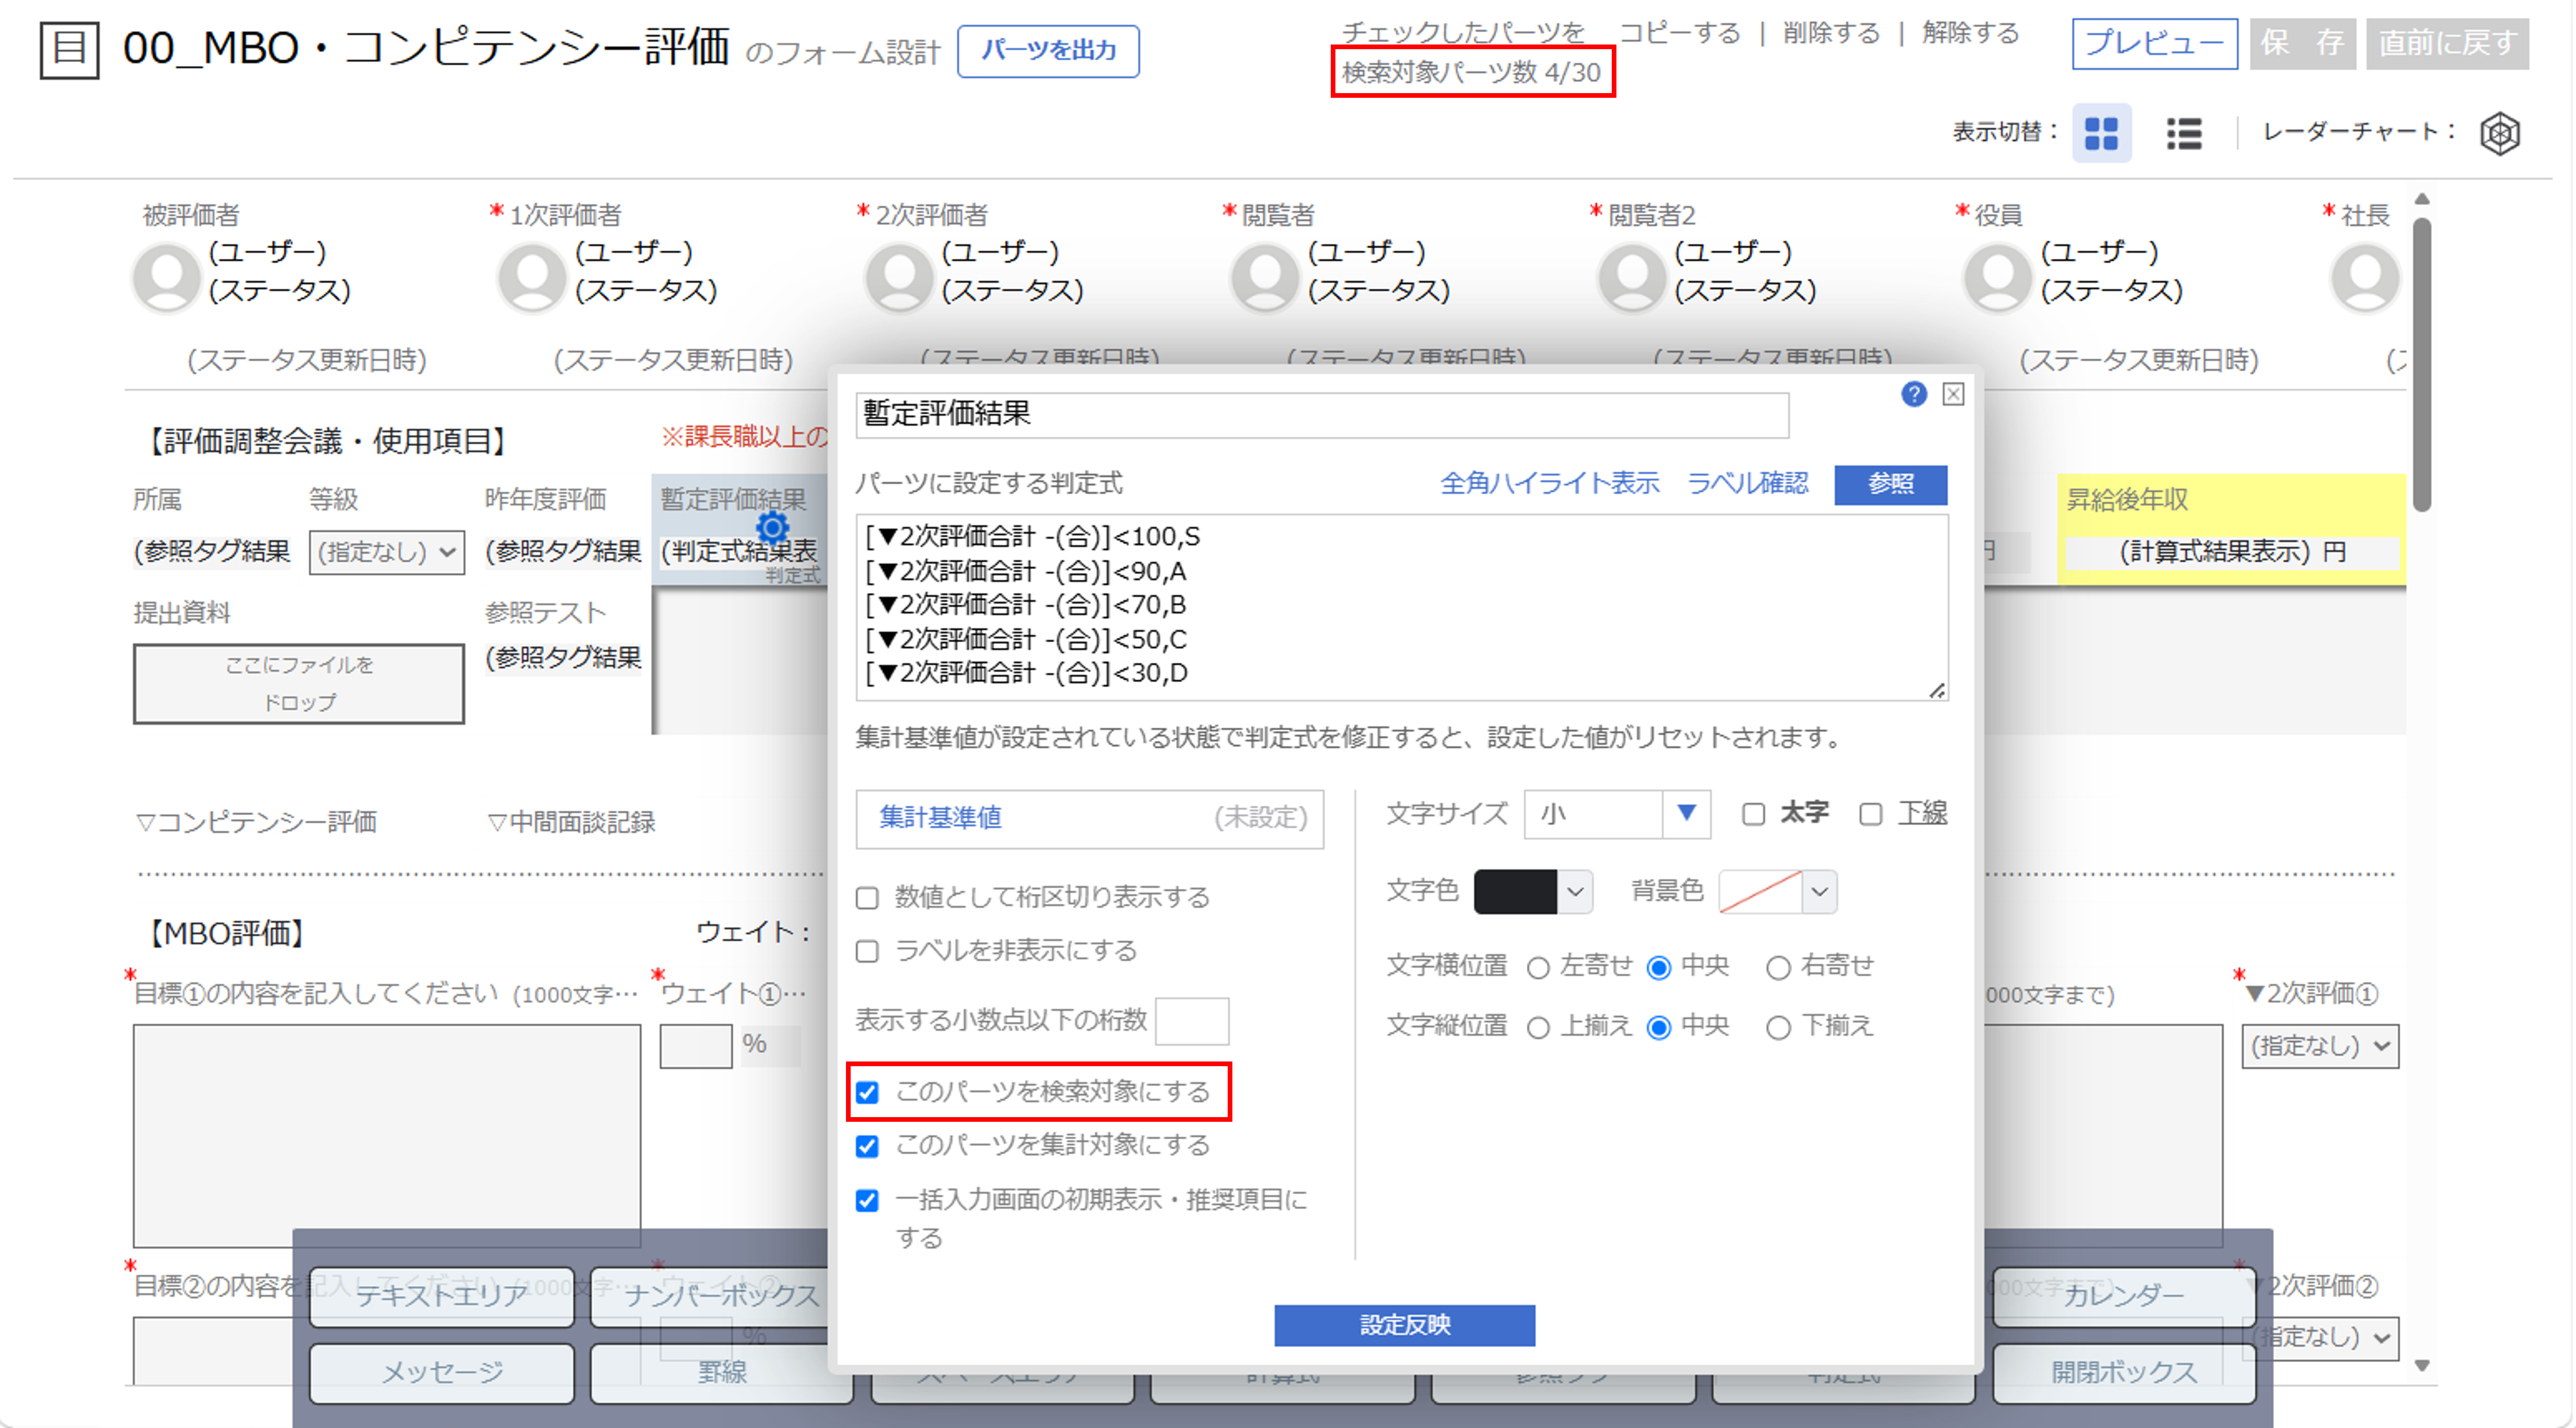Toggle ラベルを非表示にする checkbox

[867, 951]
